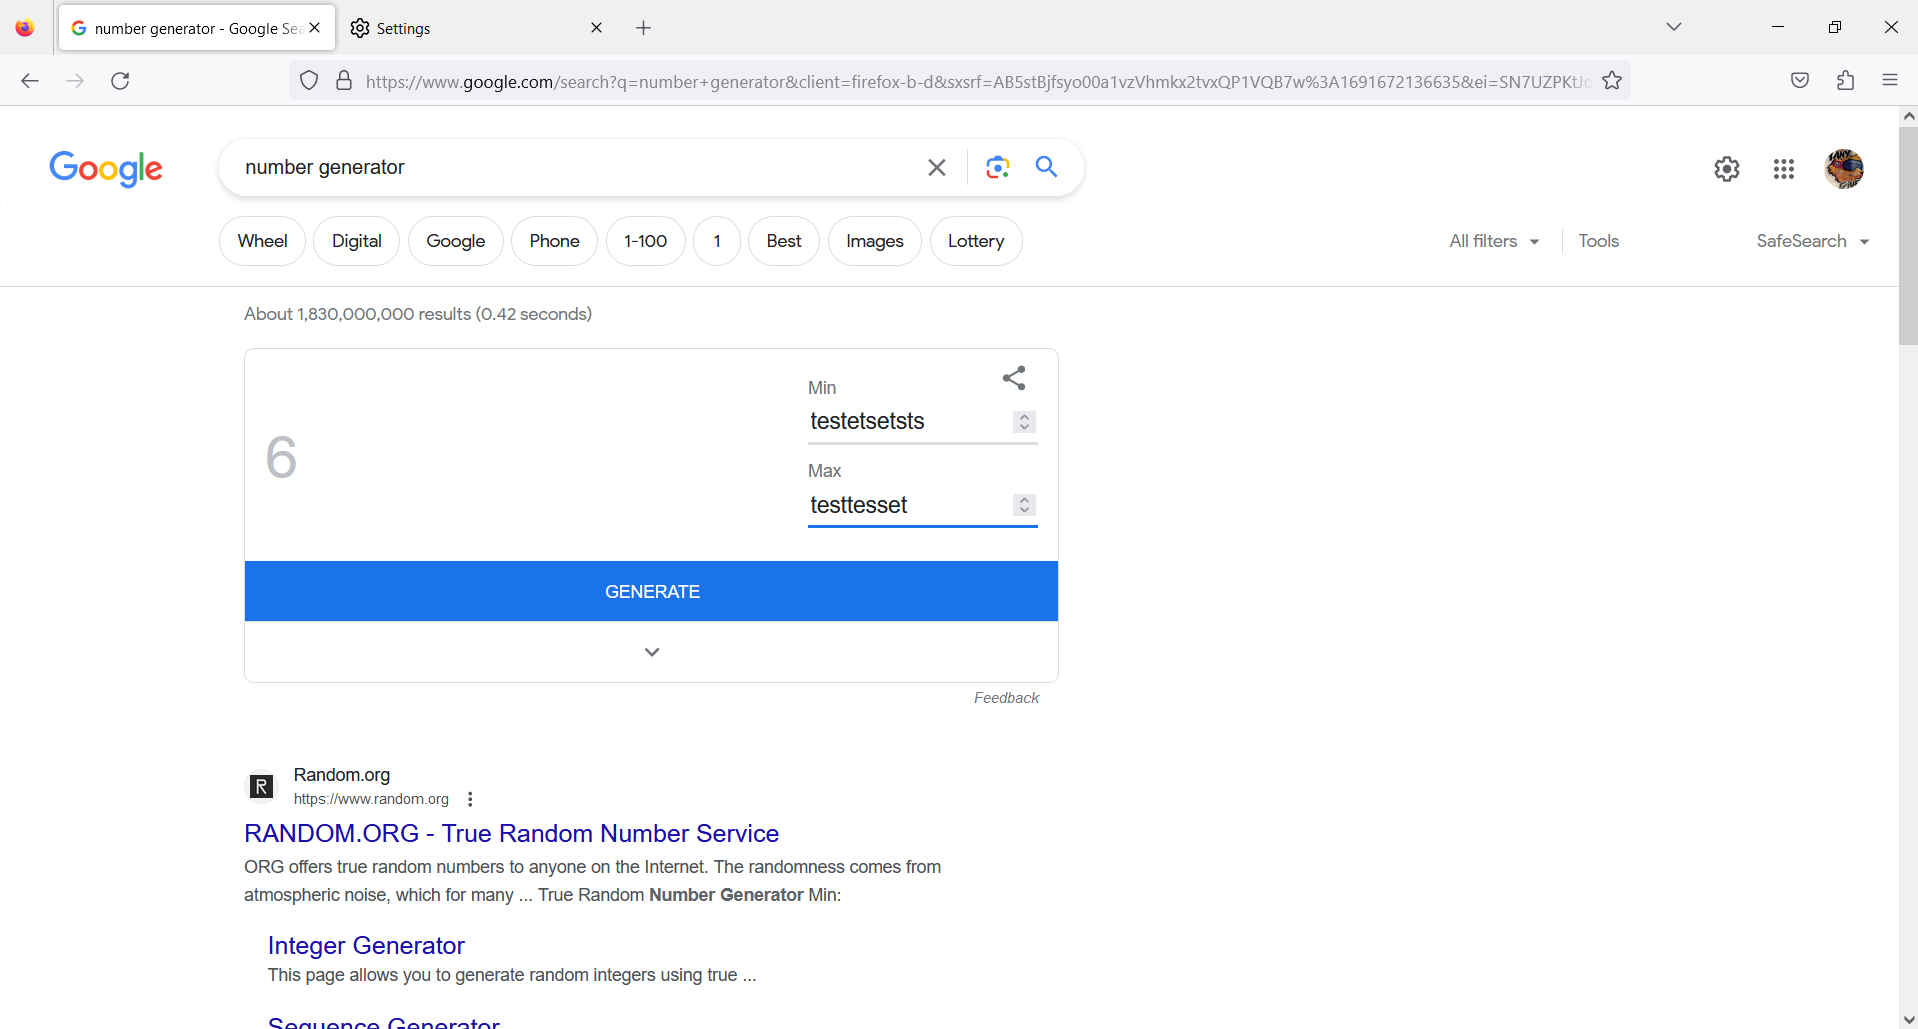
Task: Open Google quick settings gear
Action: pos(1727,169)
